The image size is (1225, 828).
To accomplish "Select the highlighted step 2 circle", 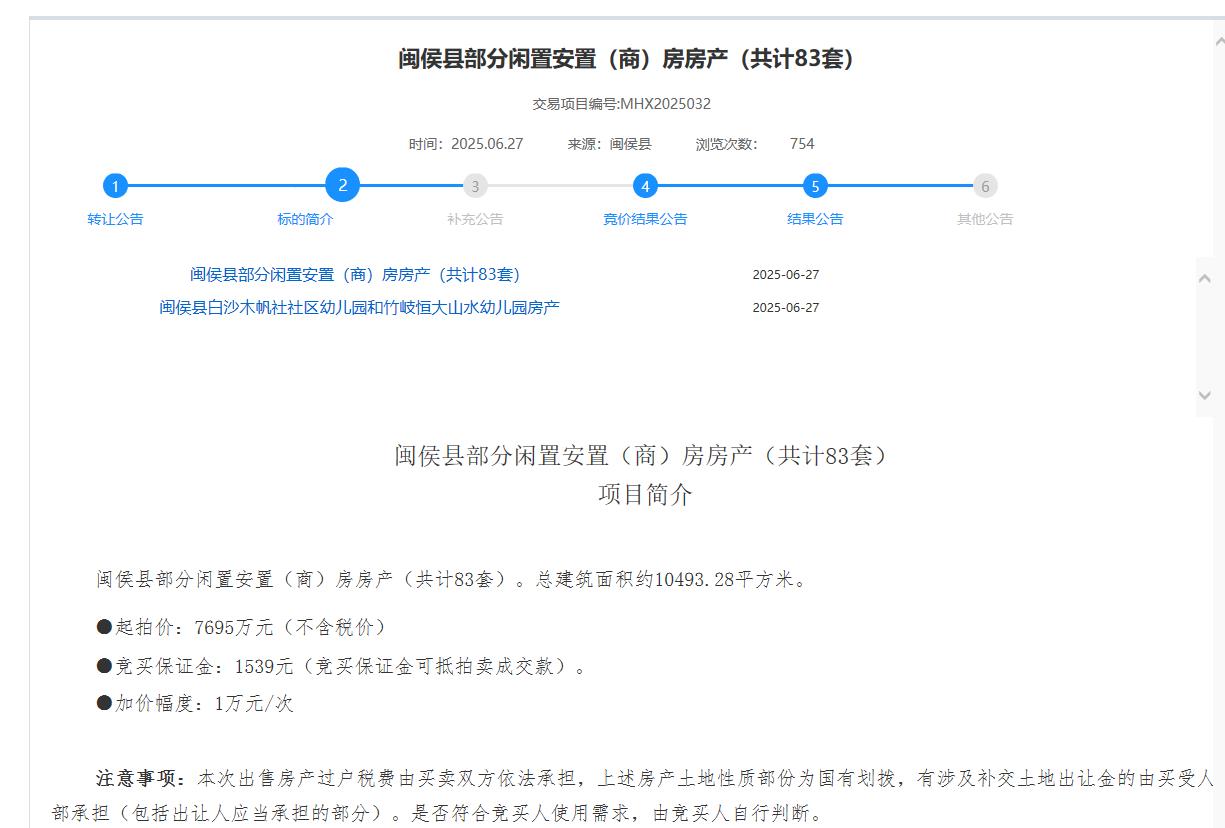I will 342,185.
